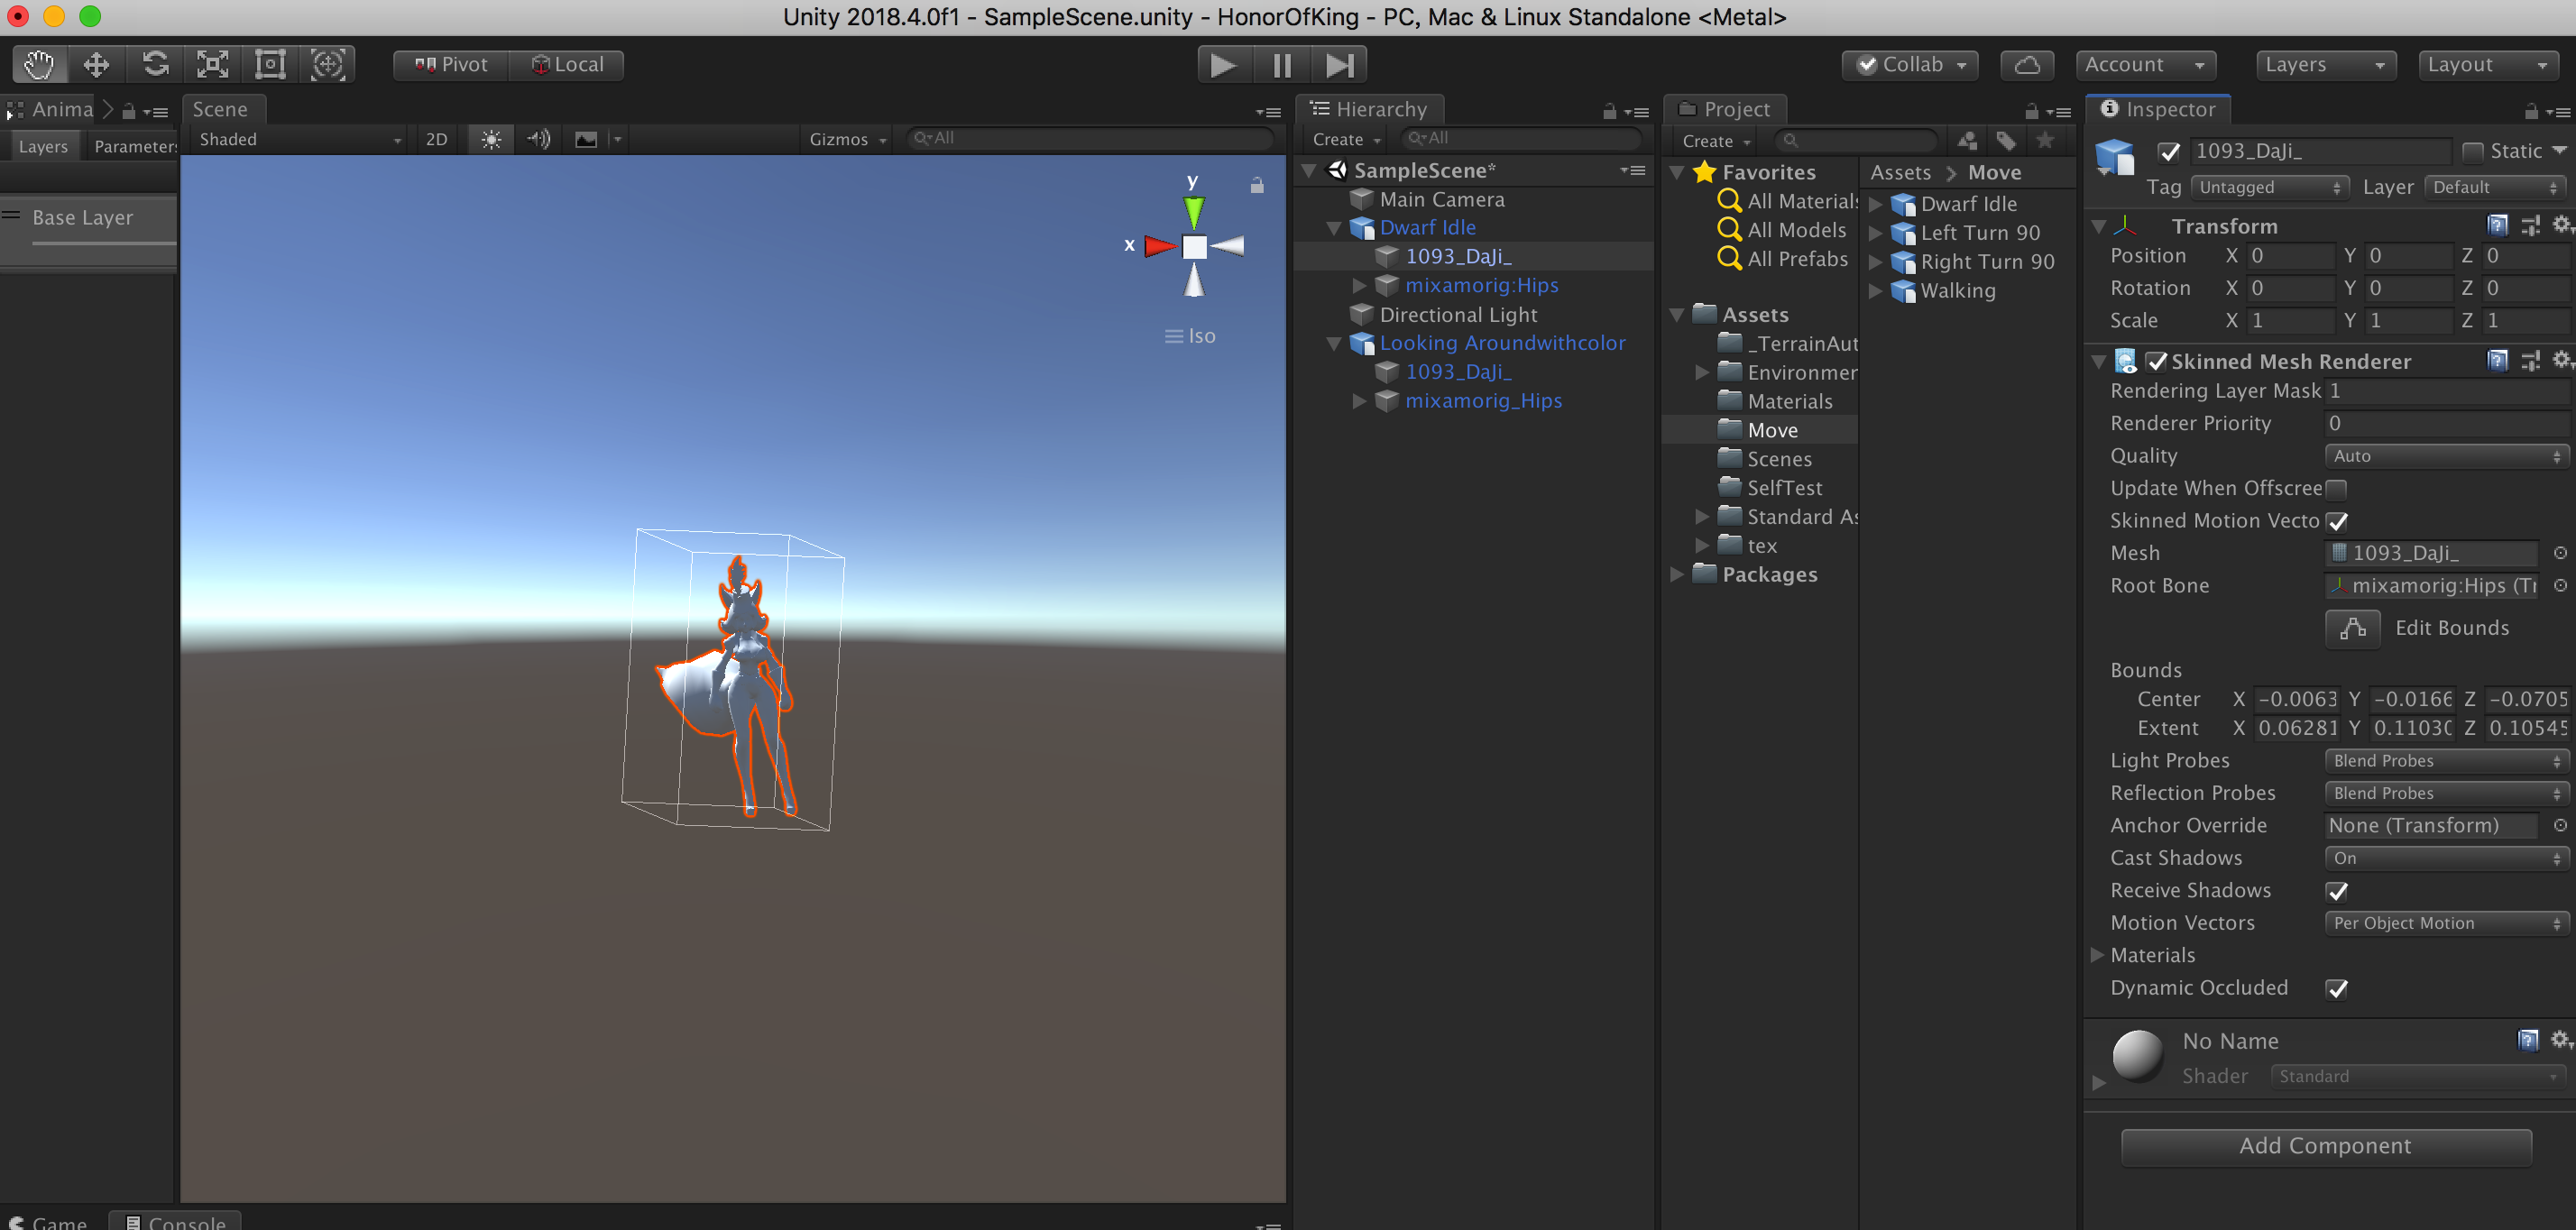Select the Scale tool icon
Image resolution: width=2576 pixels, height=1230 pixels.
[212, 64]
